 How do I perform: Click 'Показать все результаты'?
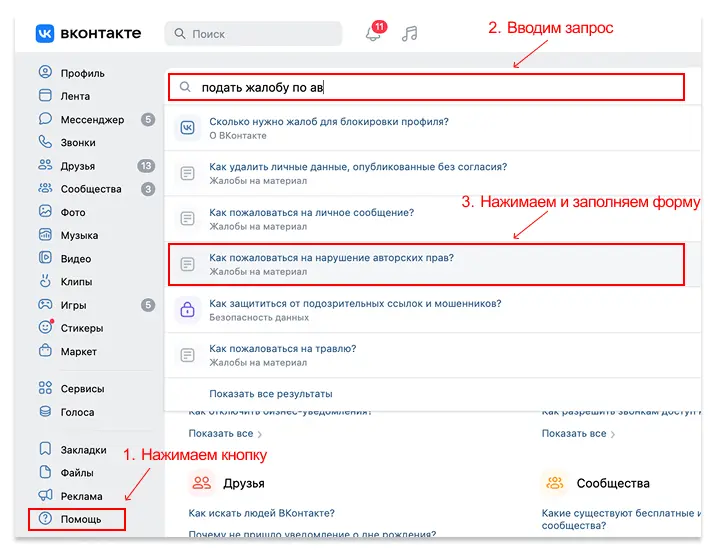(271, 394)
